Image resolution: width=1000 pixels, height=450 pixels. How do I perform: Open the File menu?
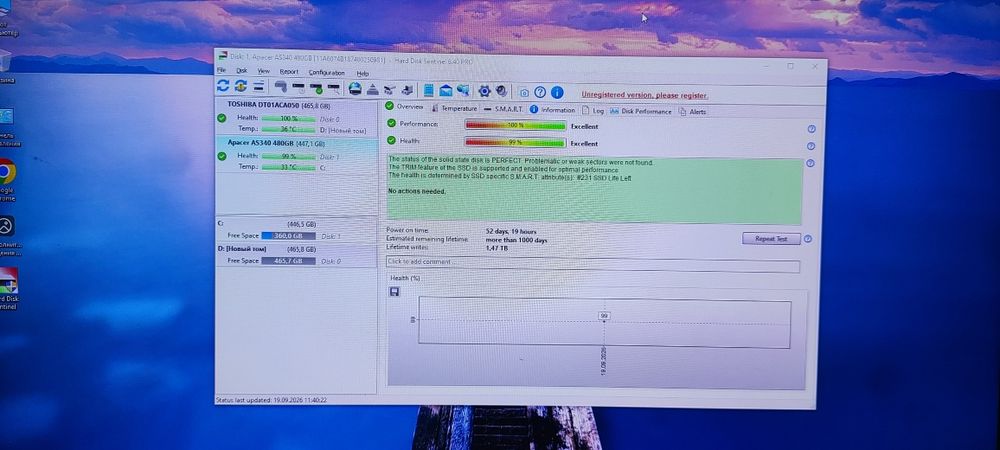(x=221, y=70)
